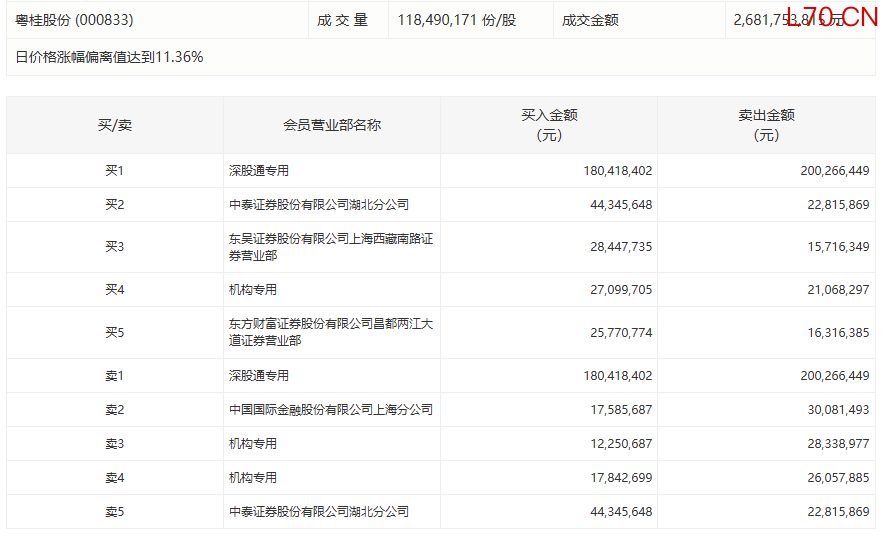Click 深股通专用 in the 卖1 row
The height and width of the screenshot is (537, 882).
tap(258, 376)
